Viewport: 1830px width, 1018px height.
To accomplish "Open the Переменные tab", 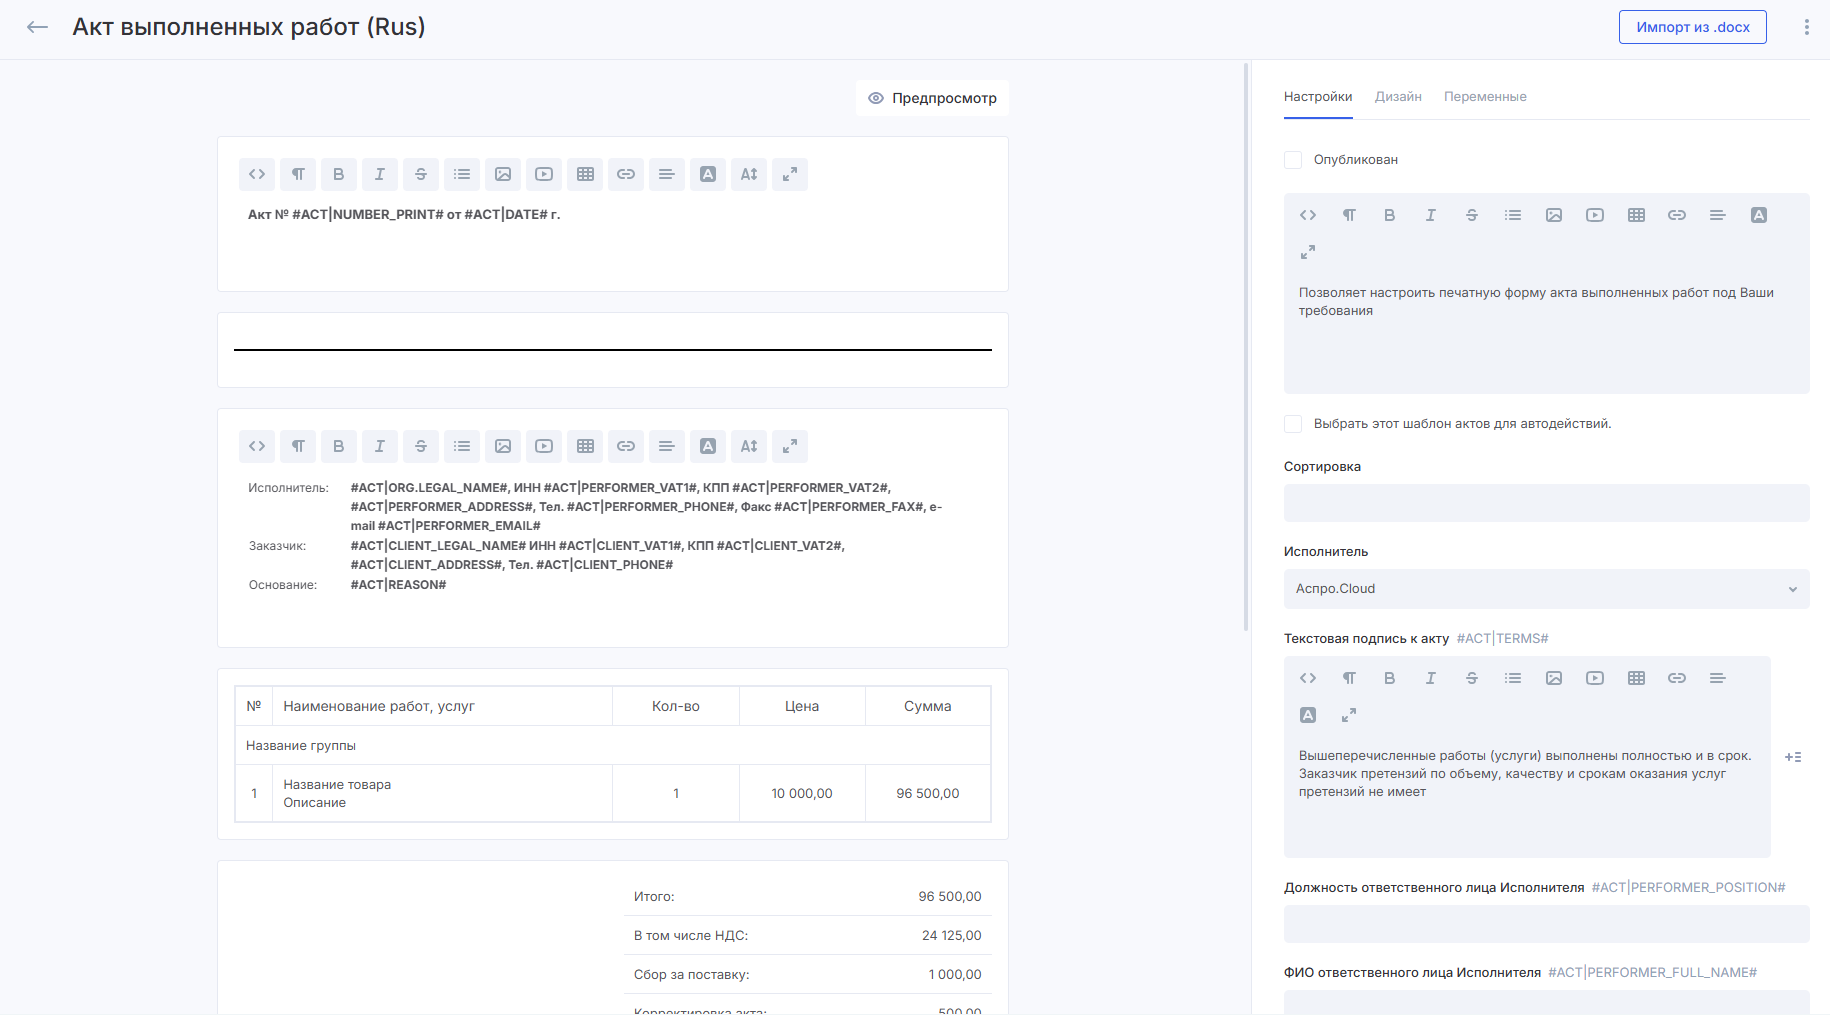I will tap(1485, 97).
